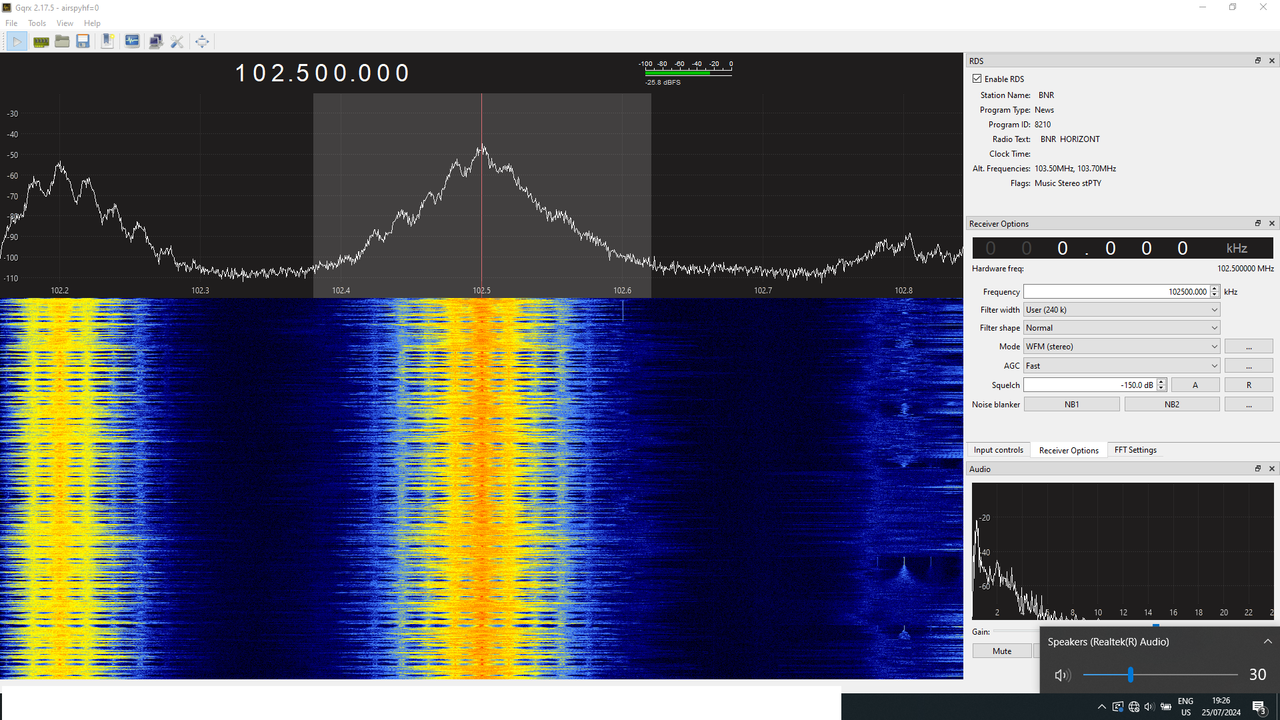The width and height of the screenshot is (1280, 720).
Task: Click the load settings folder icon
Action: point(62,41)
